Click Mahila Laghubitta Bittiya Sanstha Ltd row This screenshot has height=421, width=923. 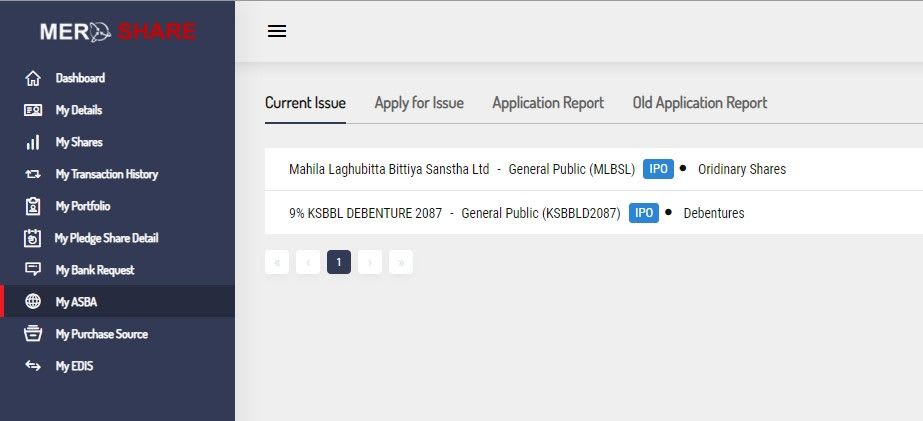coord(594,170)
